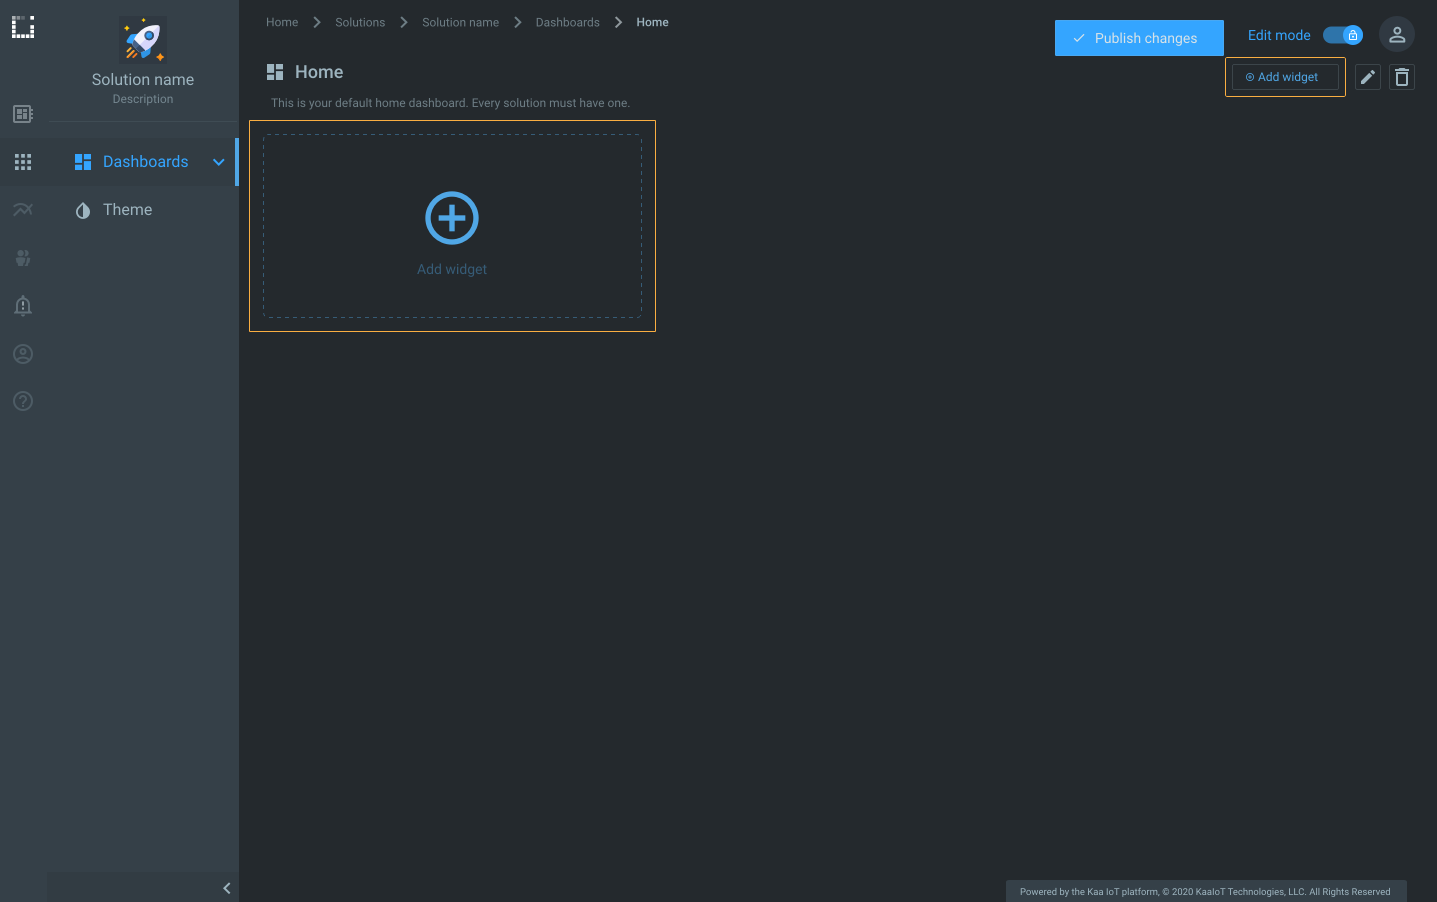
Task: Open the help question mark icon
Action: tap(23, 401)
